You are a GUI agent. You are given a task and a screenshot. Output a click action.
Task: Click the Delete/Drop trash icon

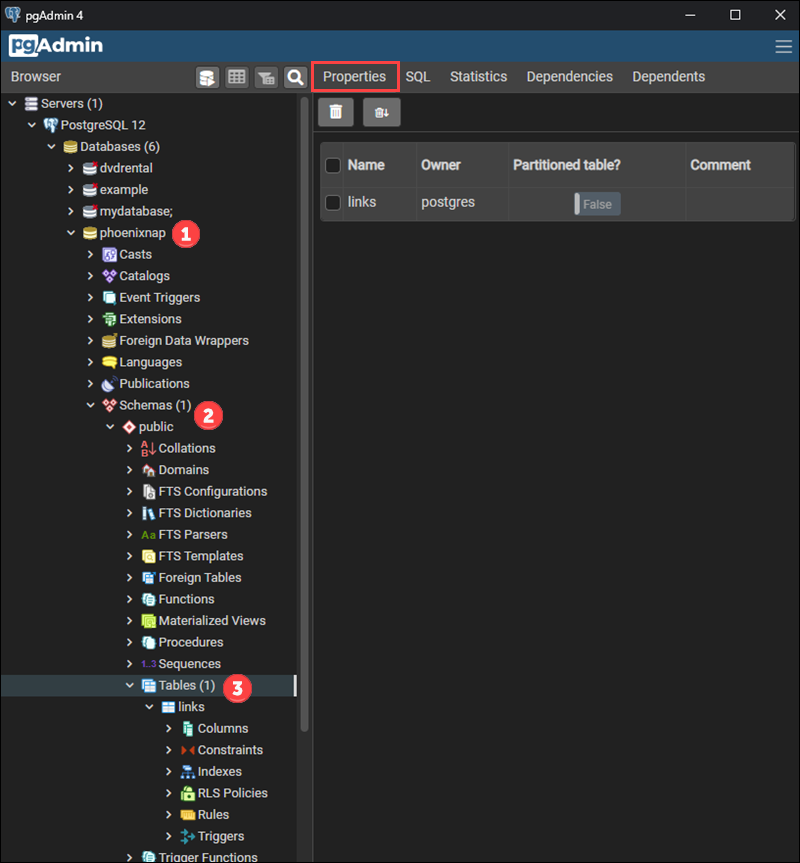(335, 112)
